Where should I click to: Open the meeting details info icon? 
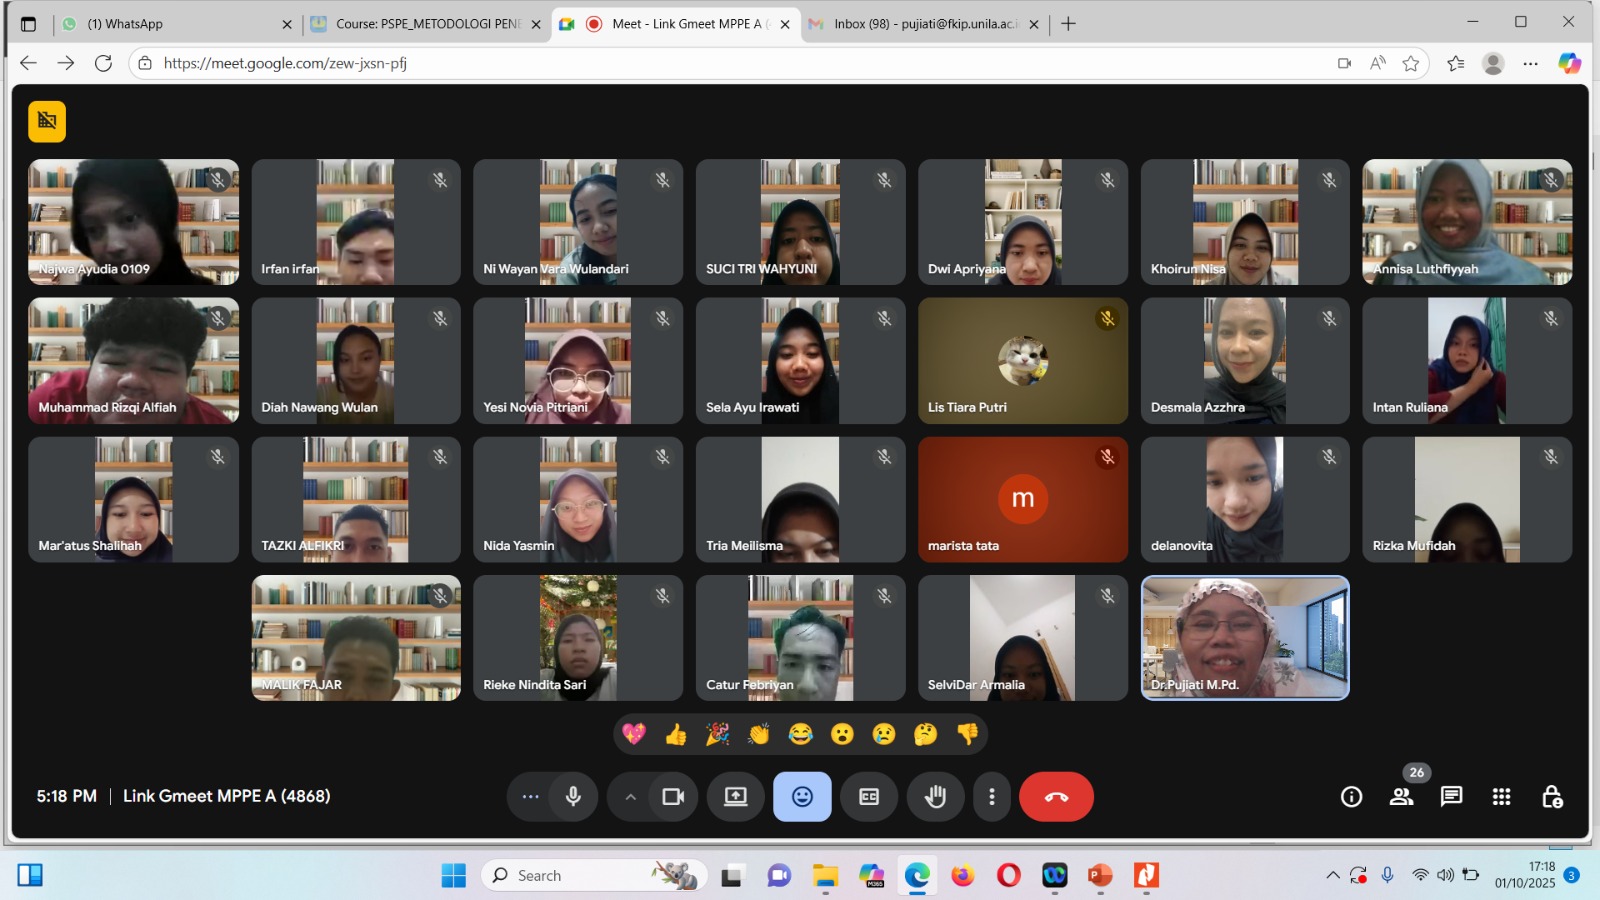(1351, 797)
